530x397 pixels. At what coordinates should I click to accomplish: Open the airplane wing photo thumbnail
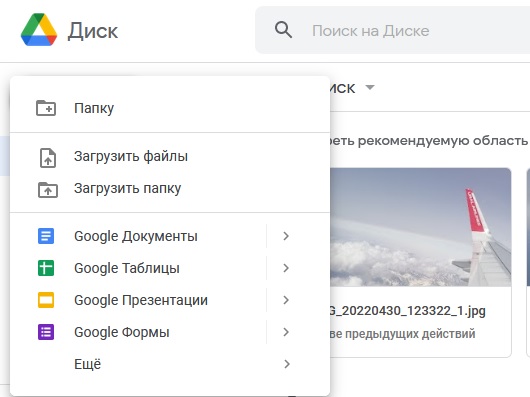click(420, 227)
